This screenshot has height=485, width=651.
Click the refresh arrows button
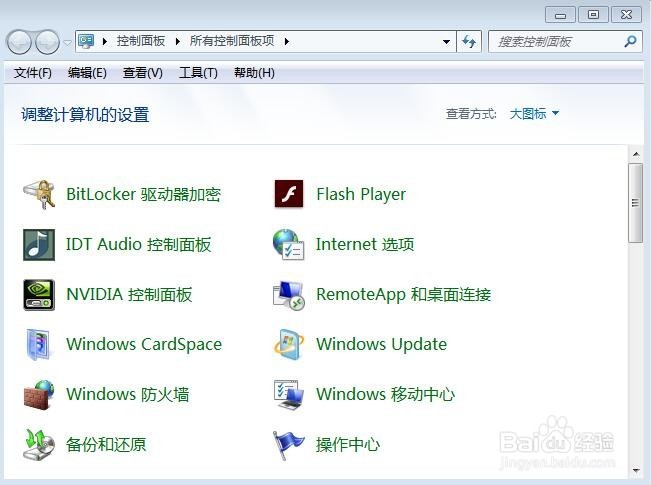pos(469,42)
